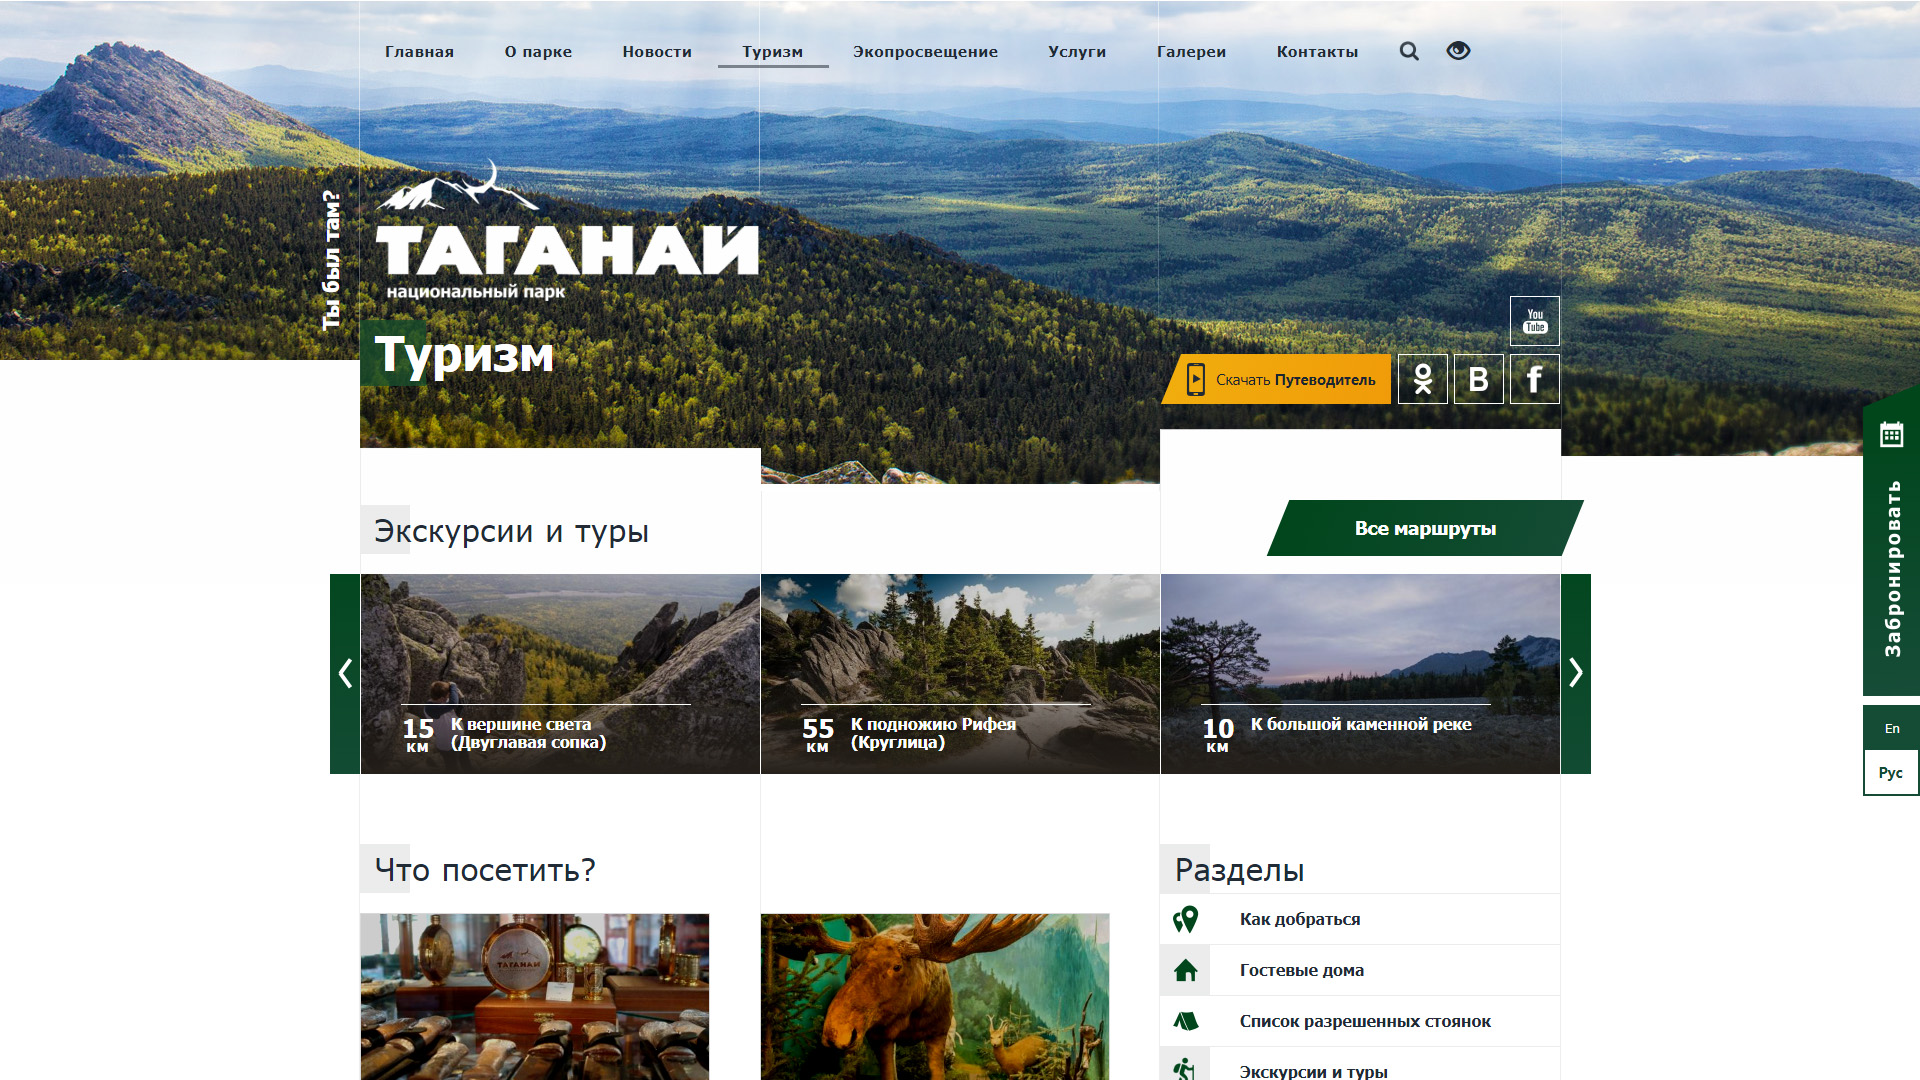This screenshot has width=1920, height=1080.
Task: Click the Все маршруты button
Action: [x=1424, y=528]
